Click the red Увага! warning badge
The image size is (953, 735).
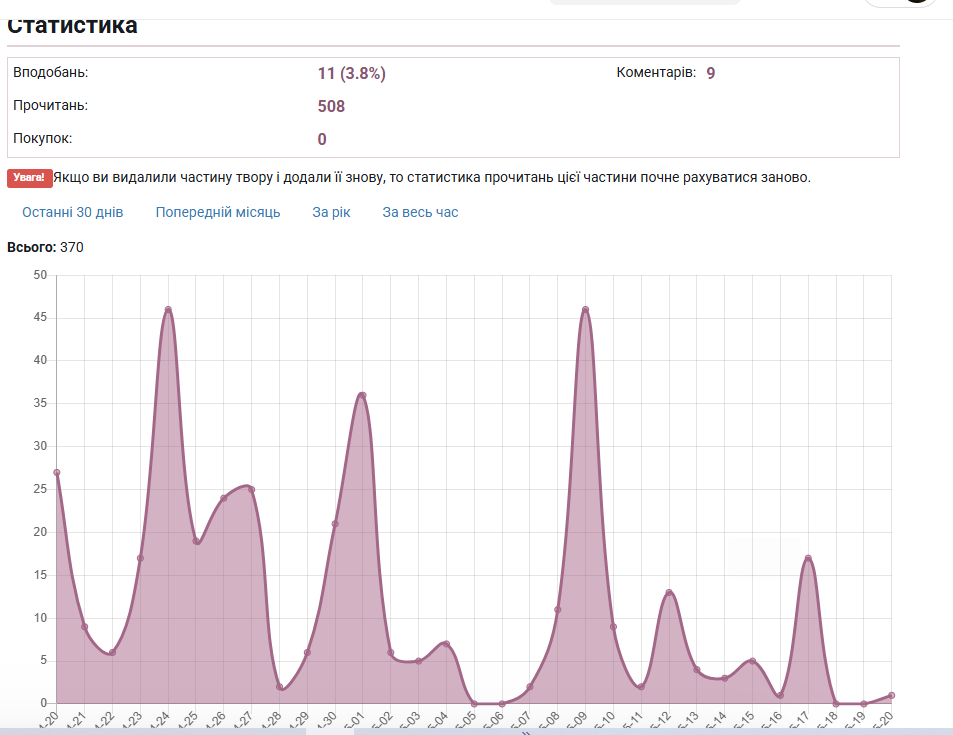click(x=30, y=178)
